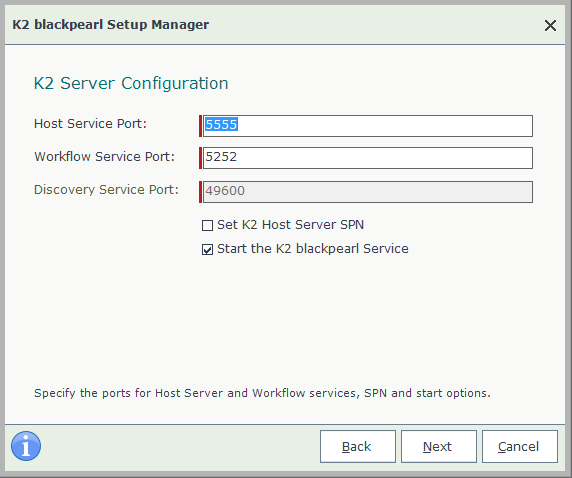Enable the Set K2 Host Server SPN checkbox
This screenshot has width=572, height=478.
pos(207,225)
